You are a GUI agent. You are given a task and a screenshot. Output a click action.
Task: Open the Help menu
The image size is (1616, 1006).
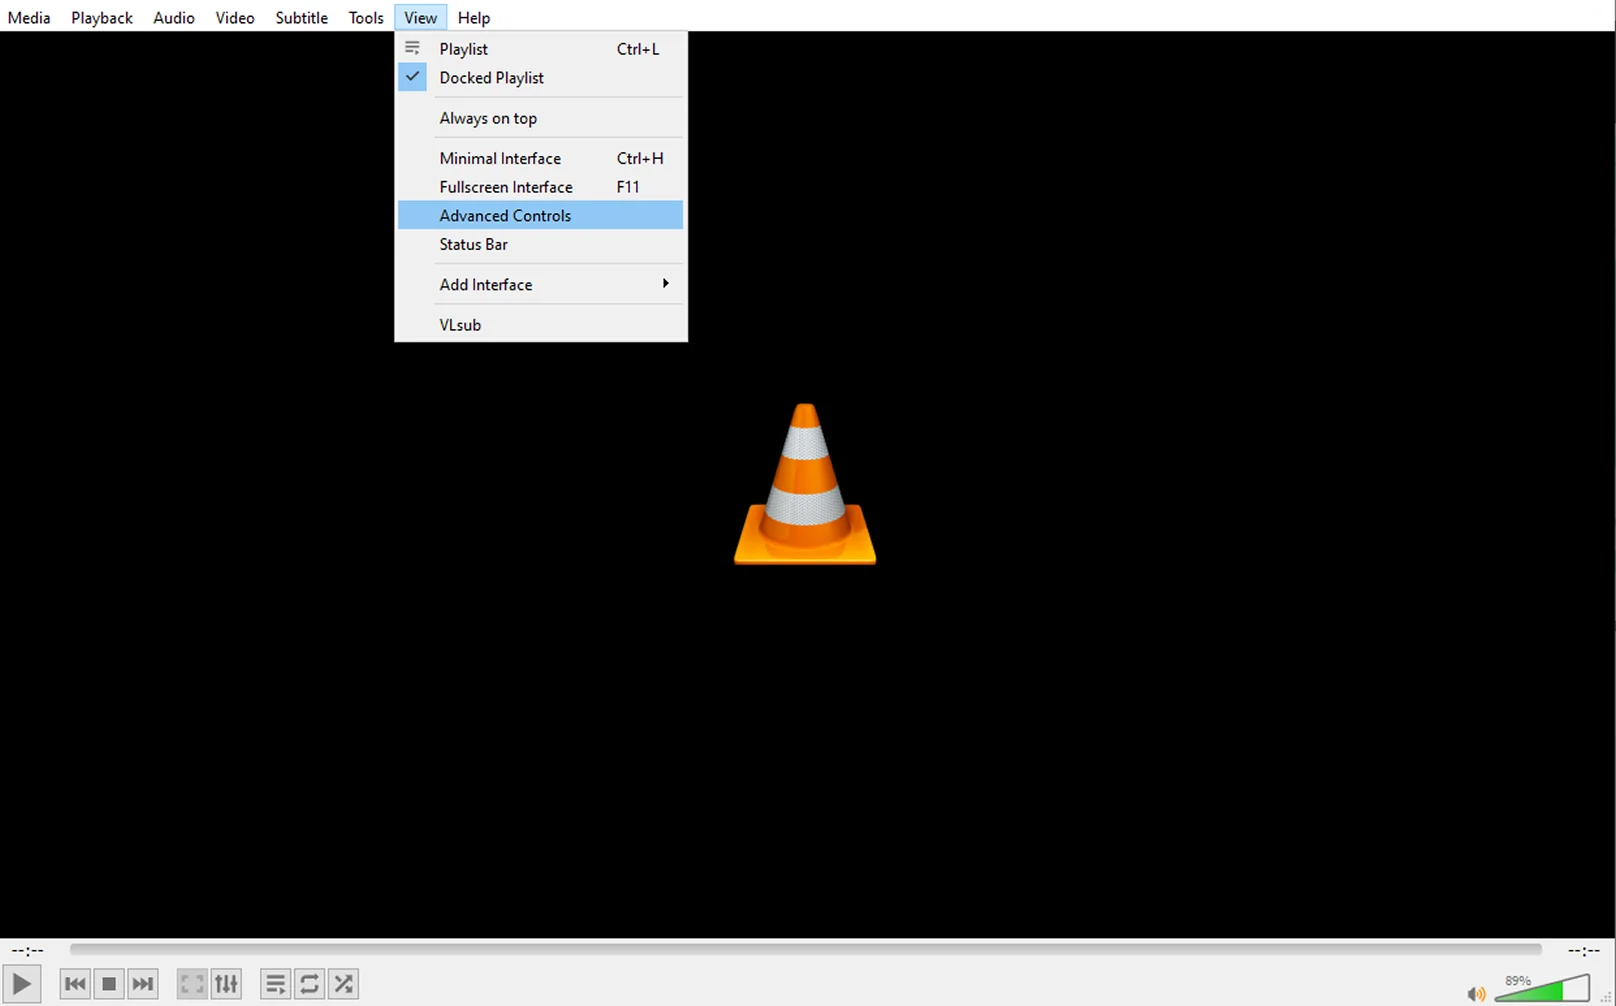pos(474,17)
